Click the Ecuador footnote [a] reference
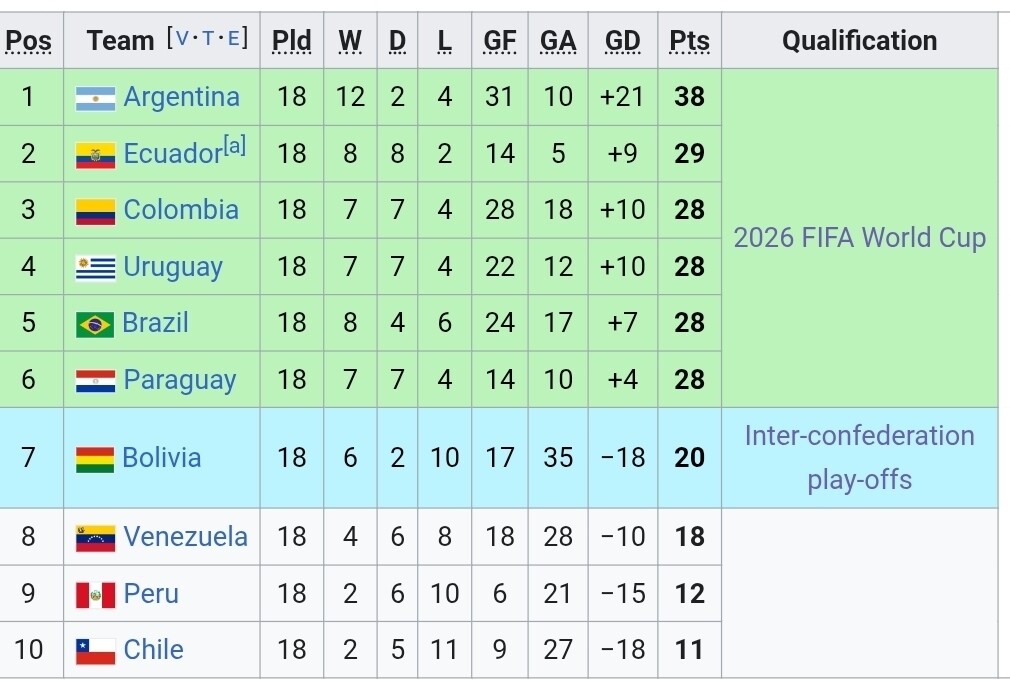The height and width of the screenshot is (684, 1010). click(x=234, y=147)
